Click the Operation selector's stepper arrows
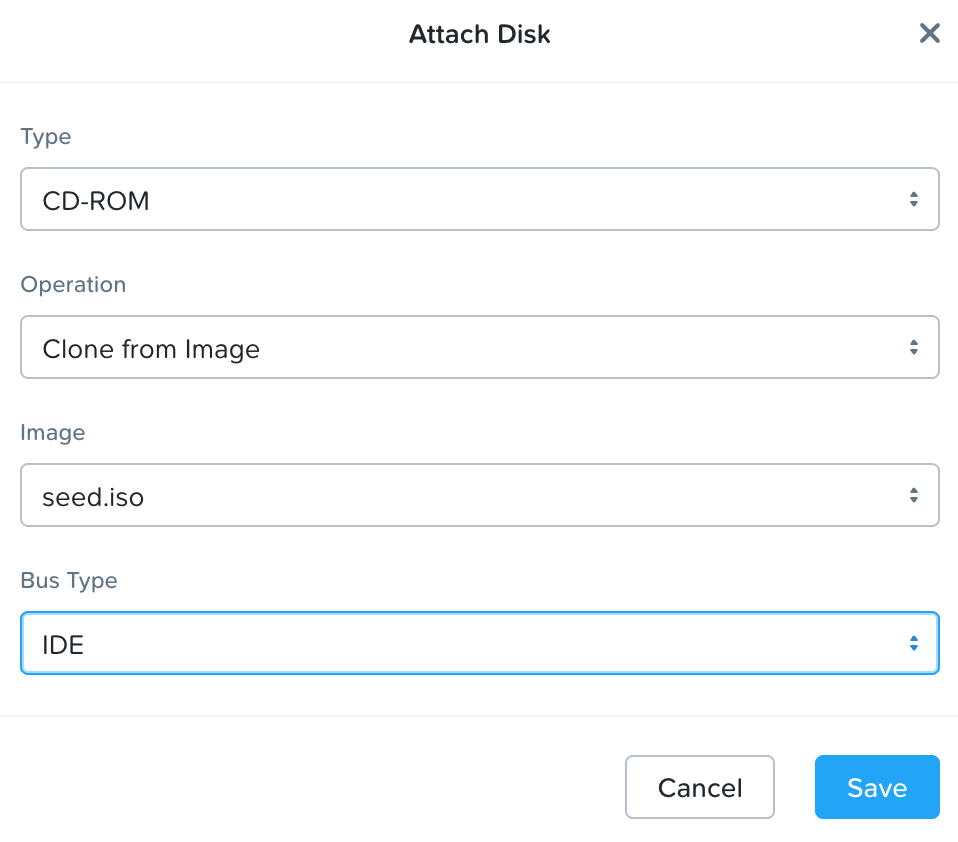 913,347
